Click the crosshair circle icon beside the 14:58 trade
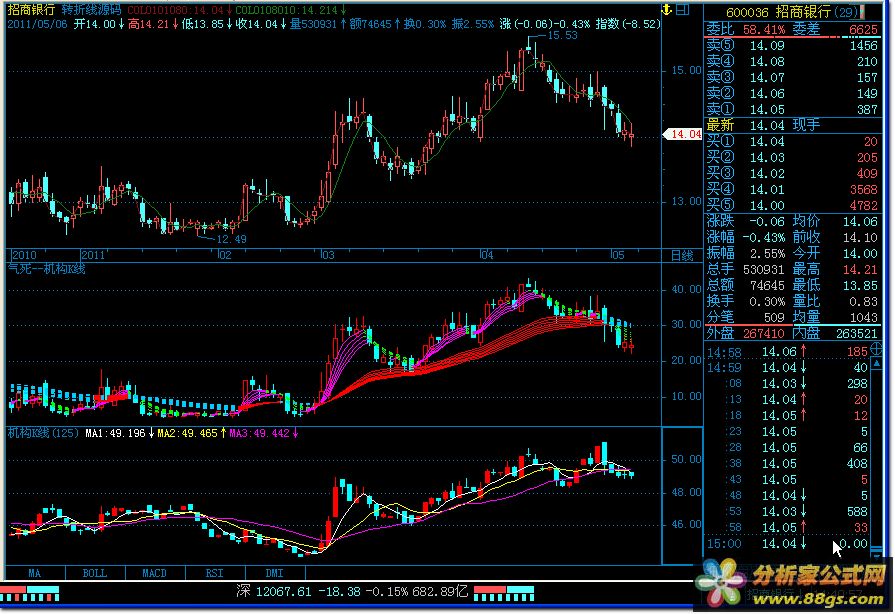 [877, 349]
